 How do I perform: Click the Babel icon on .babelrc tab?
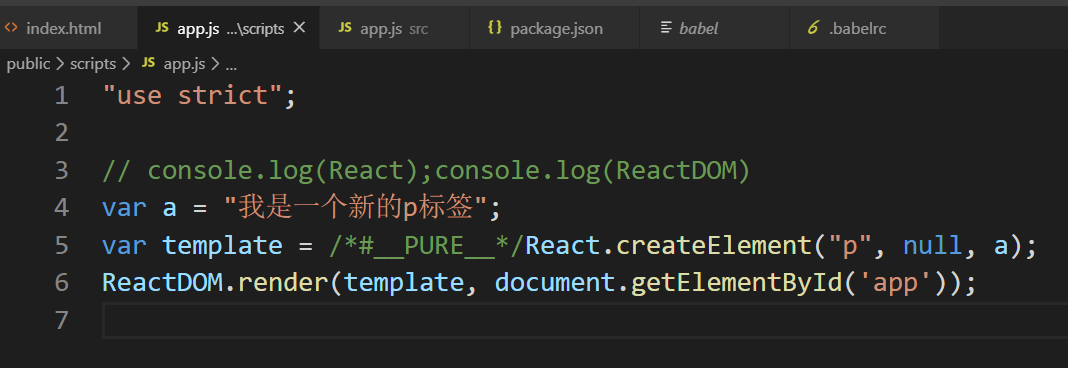click(813, 28)
